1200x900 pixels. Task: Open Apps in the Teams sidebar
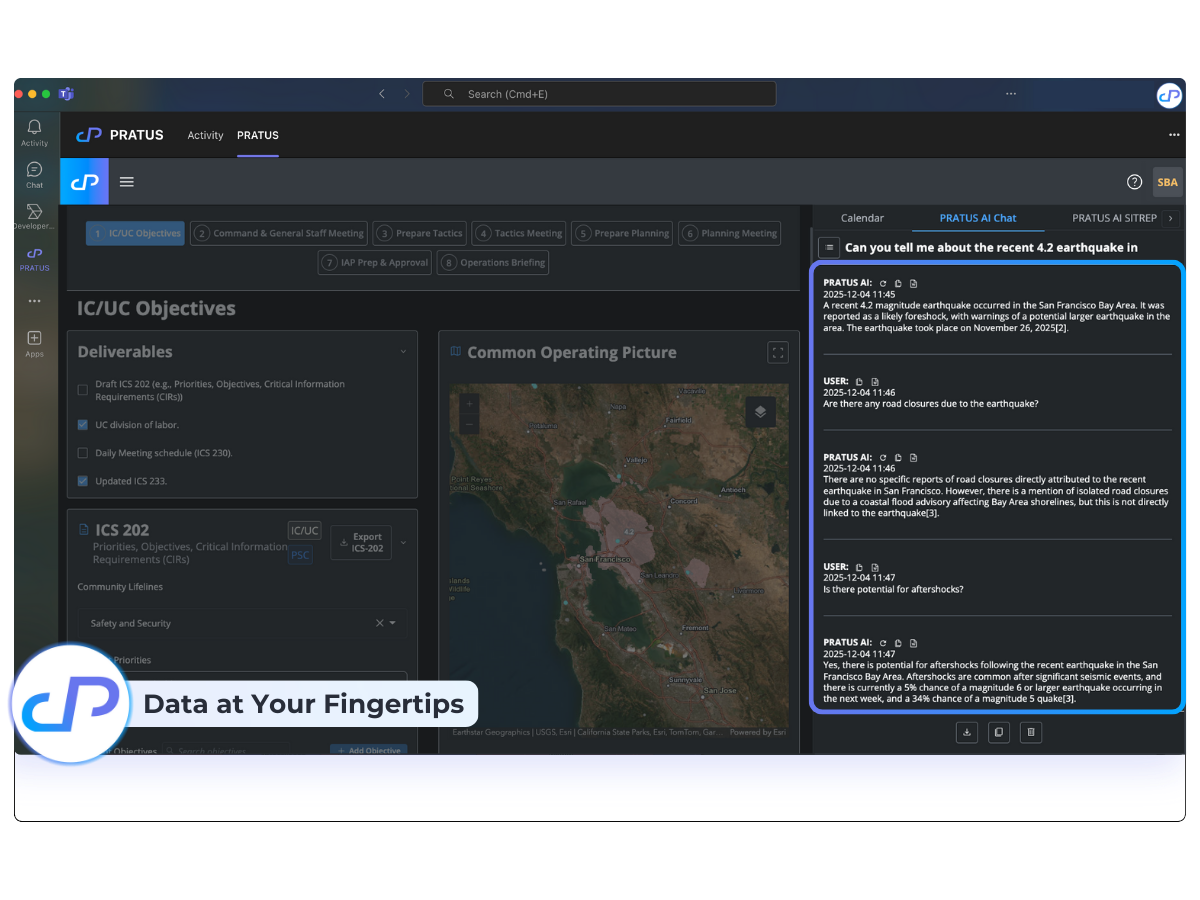click(35, 343)
